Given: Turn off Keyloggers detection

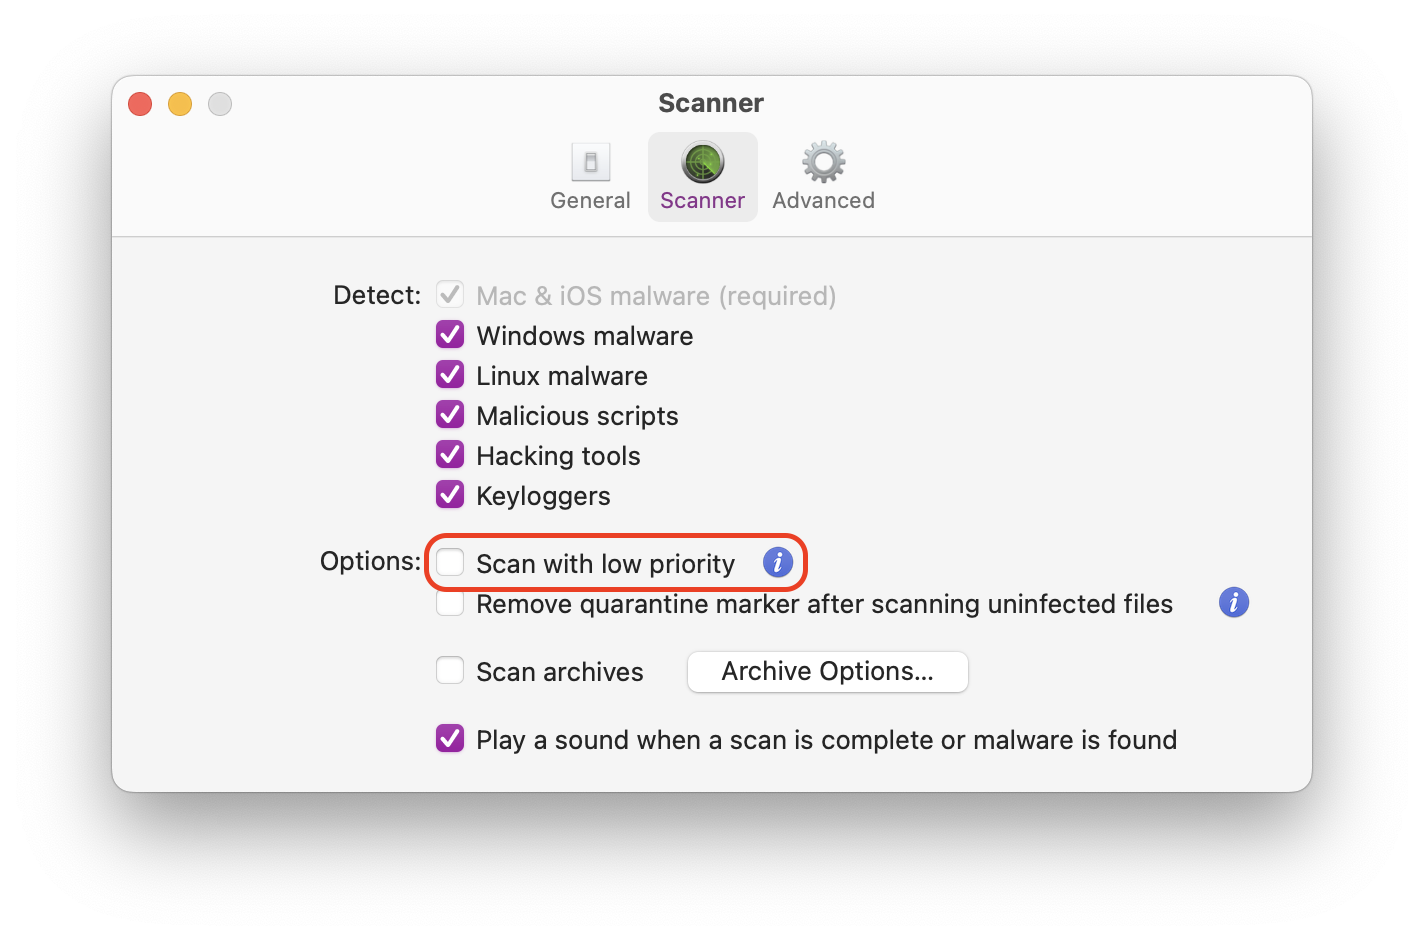Looking at the screenshot, I should pyautogui.click(x=450, y=494).
